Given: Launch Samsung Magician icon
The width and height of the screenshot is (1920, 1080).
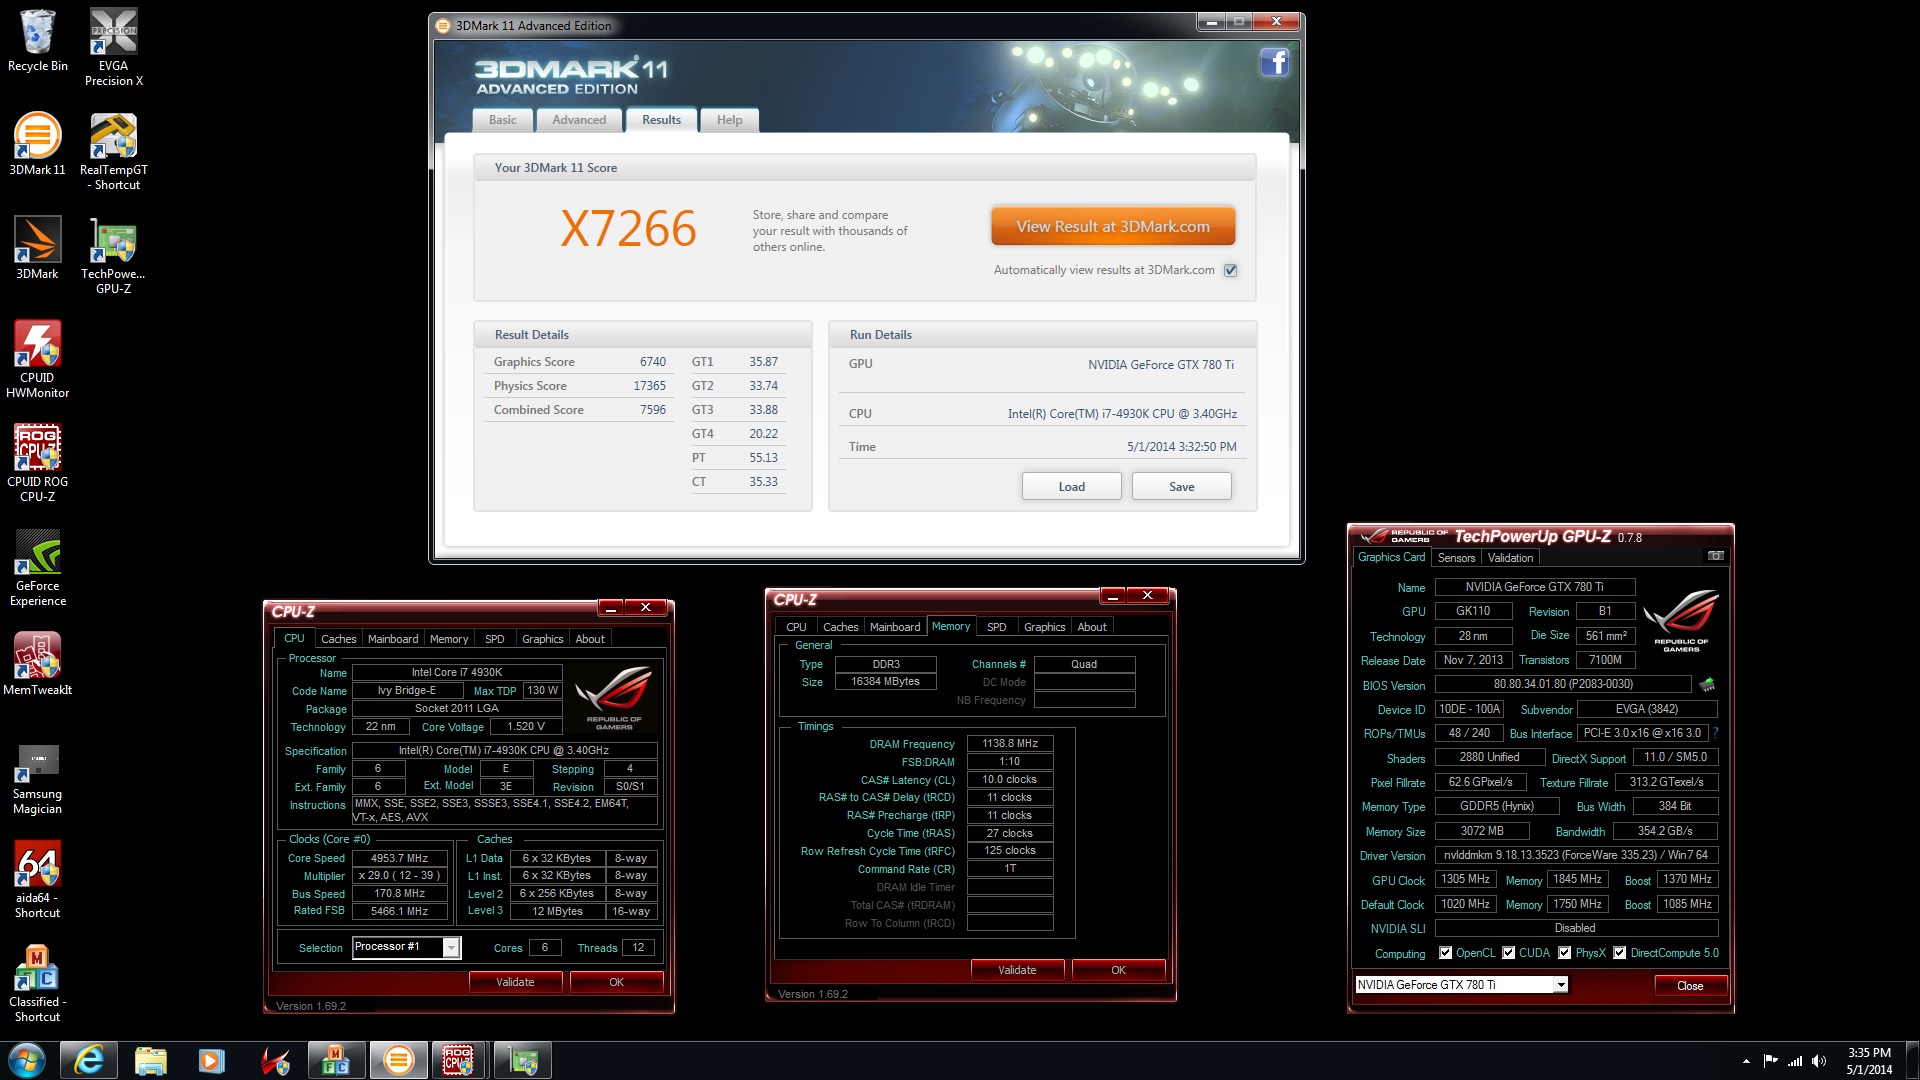Looking at the screenshot, I should point(37,779).
